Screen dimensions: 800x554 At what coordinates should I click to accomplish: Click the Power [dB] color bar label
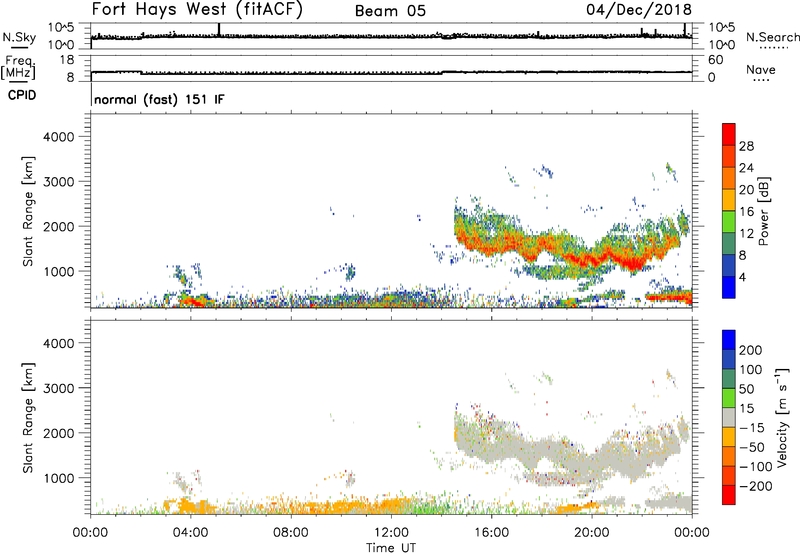coord(763,211)
